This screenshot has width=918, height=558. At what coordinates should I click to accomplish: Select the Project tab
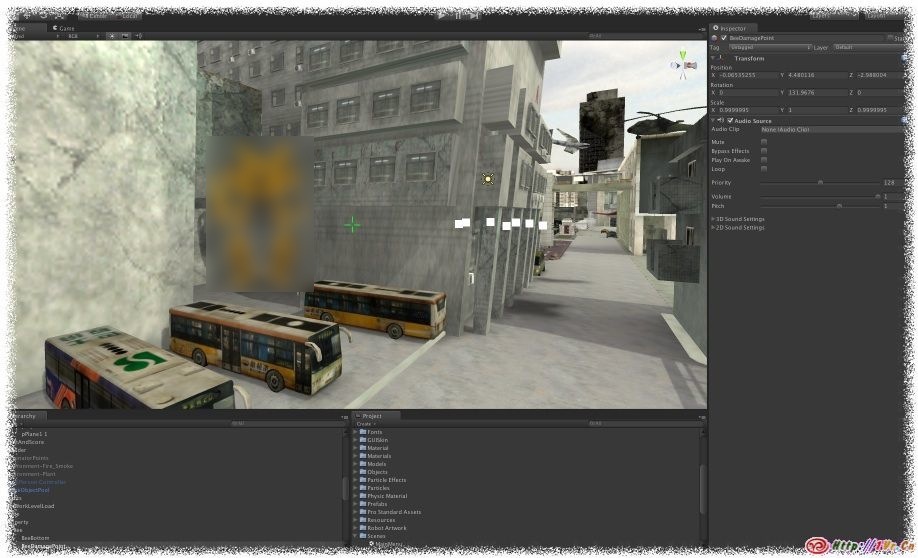(372, 416)
